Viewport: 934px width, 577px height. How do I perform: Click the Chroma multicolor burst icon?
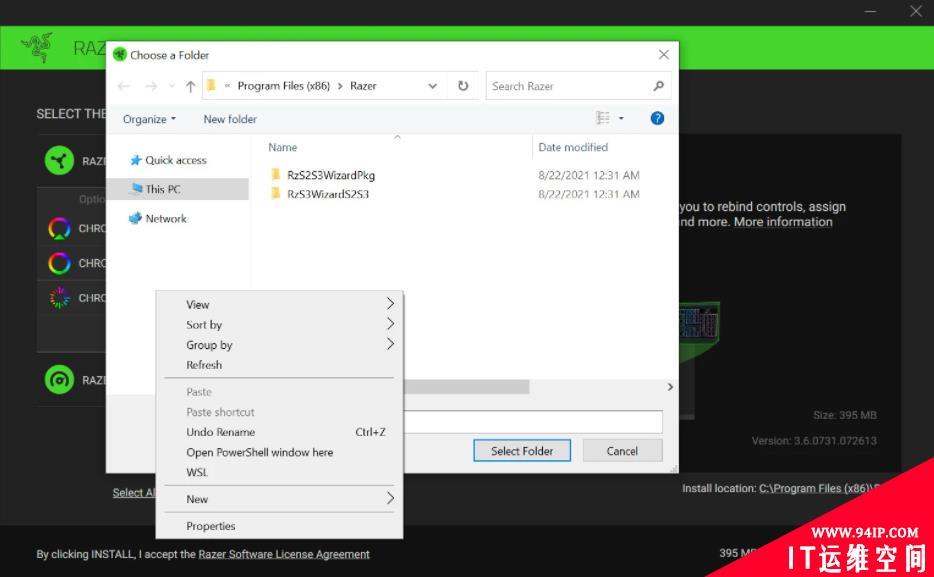(59, 297)
